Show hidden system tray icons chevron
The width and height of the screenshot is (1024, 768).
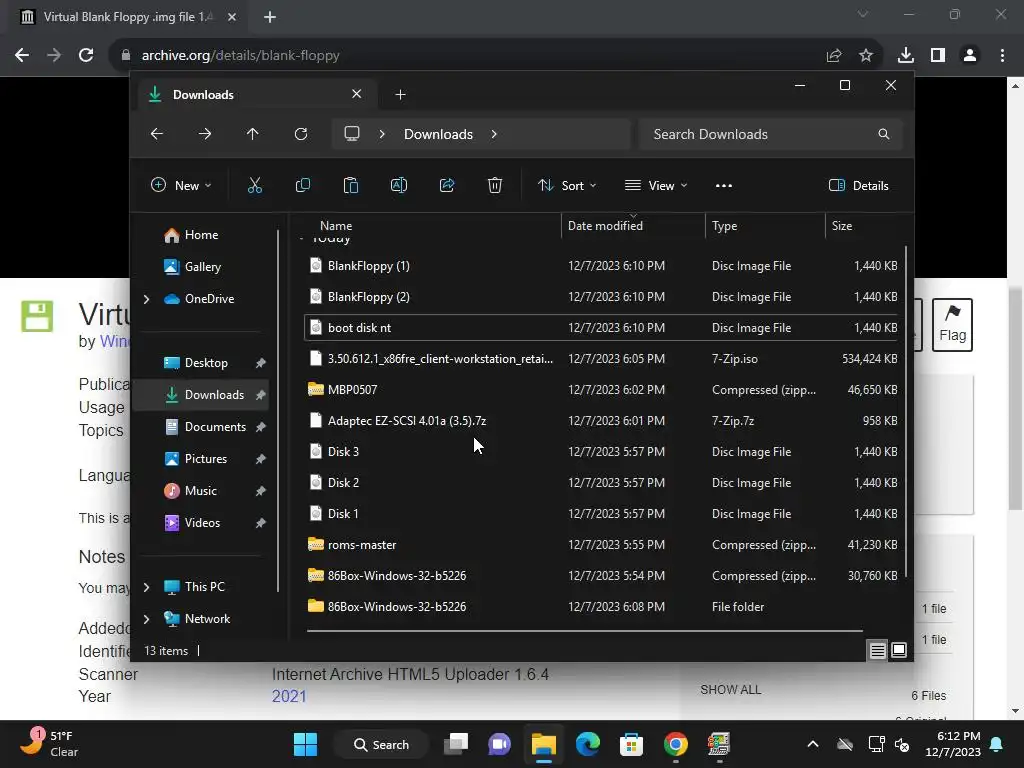click(x=812, y=744)
